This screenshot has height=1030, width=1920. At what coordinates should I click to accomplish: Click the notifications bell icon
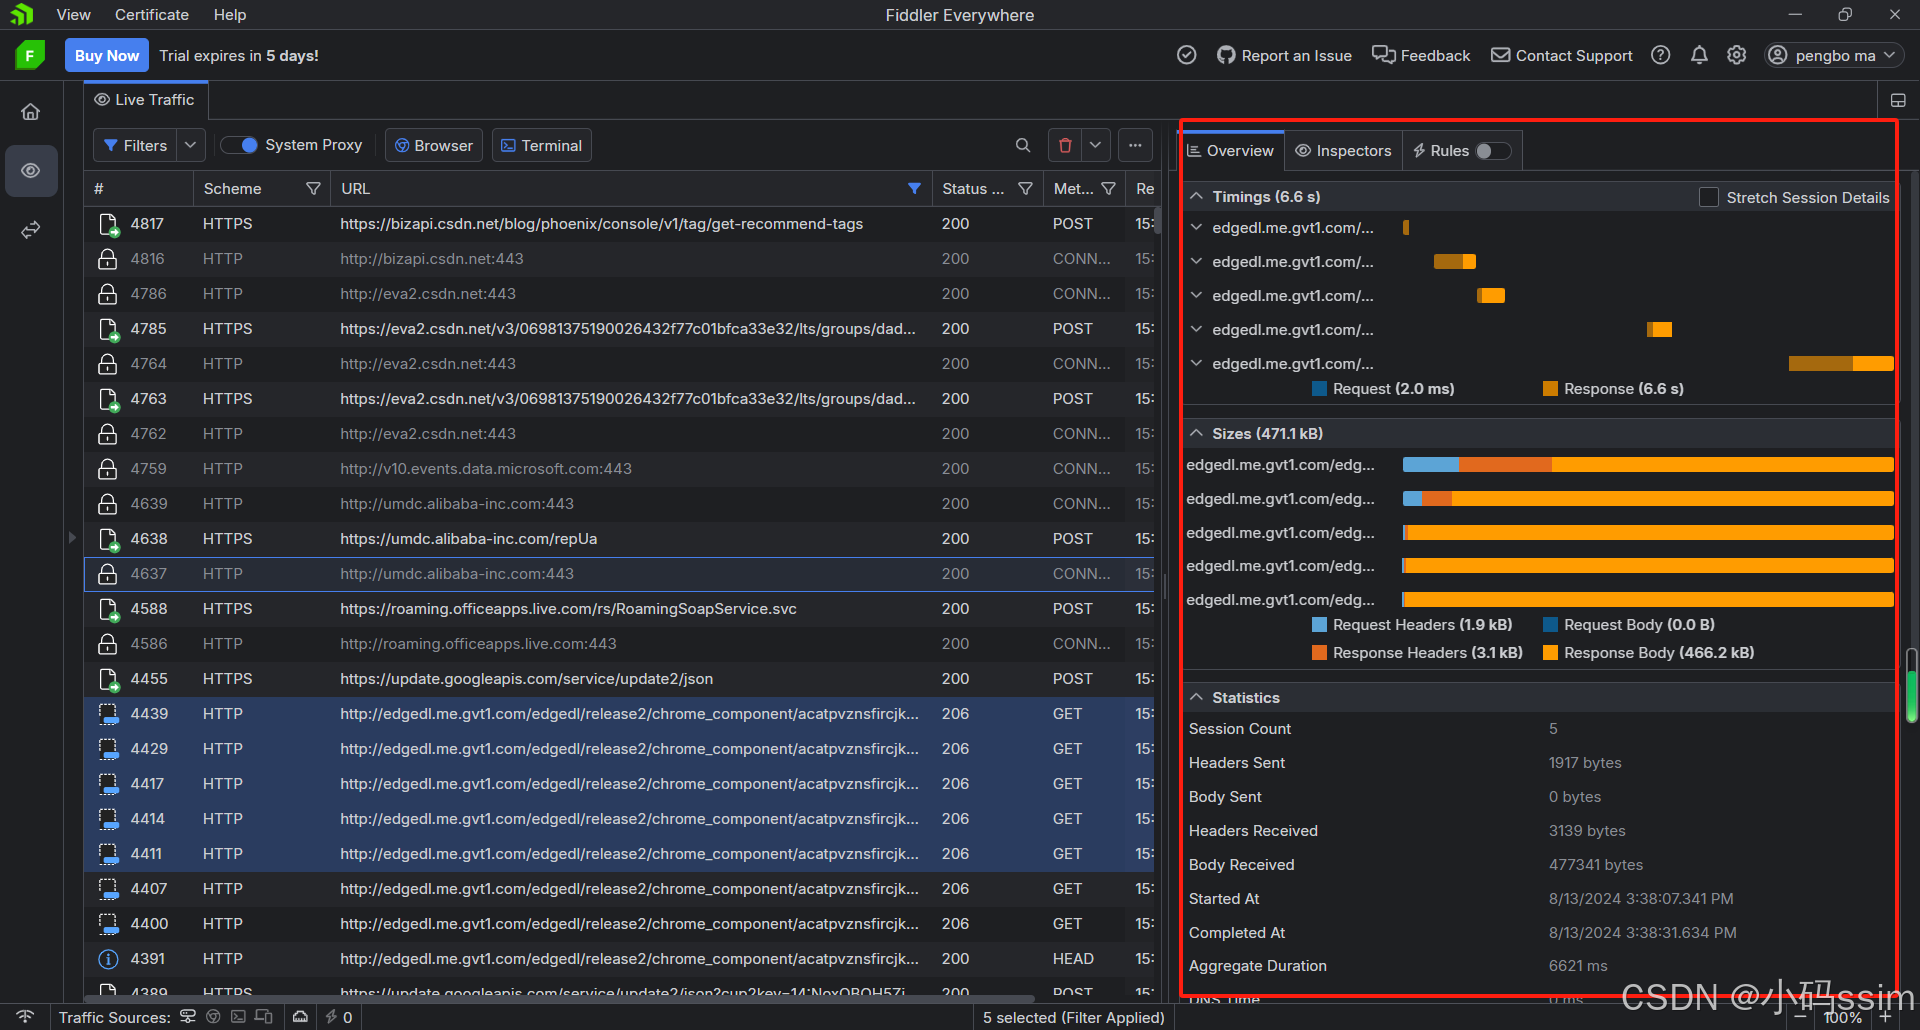1699,56
